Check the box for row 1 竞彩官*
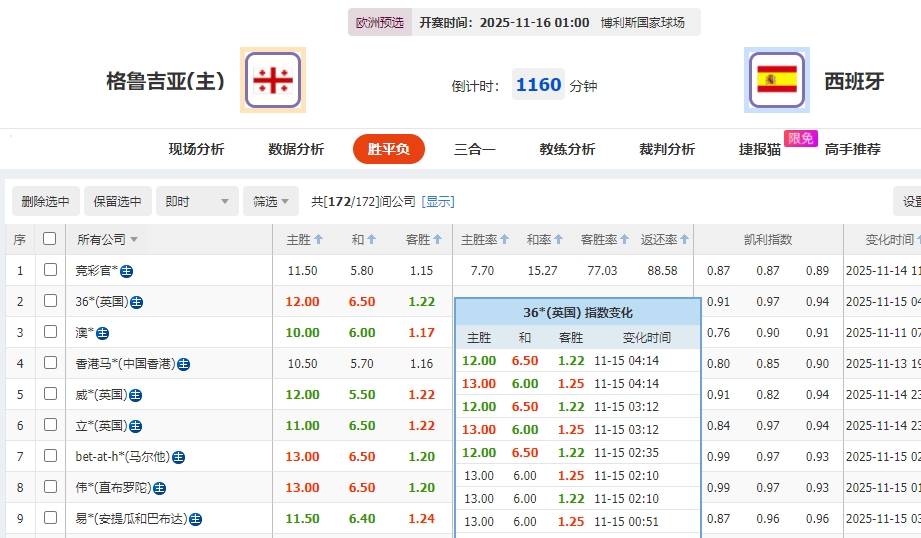Viewport: 921px width, 538px height. 51,270
